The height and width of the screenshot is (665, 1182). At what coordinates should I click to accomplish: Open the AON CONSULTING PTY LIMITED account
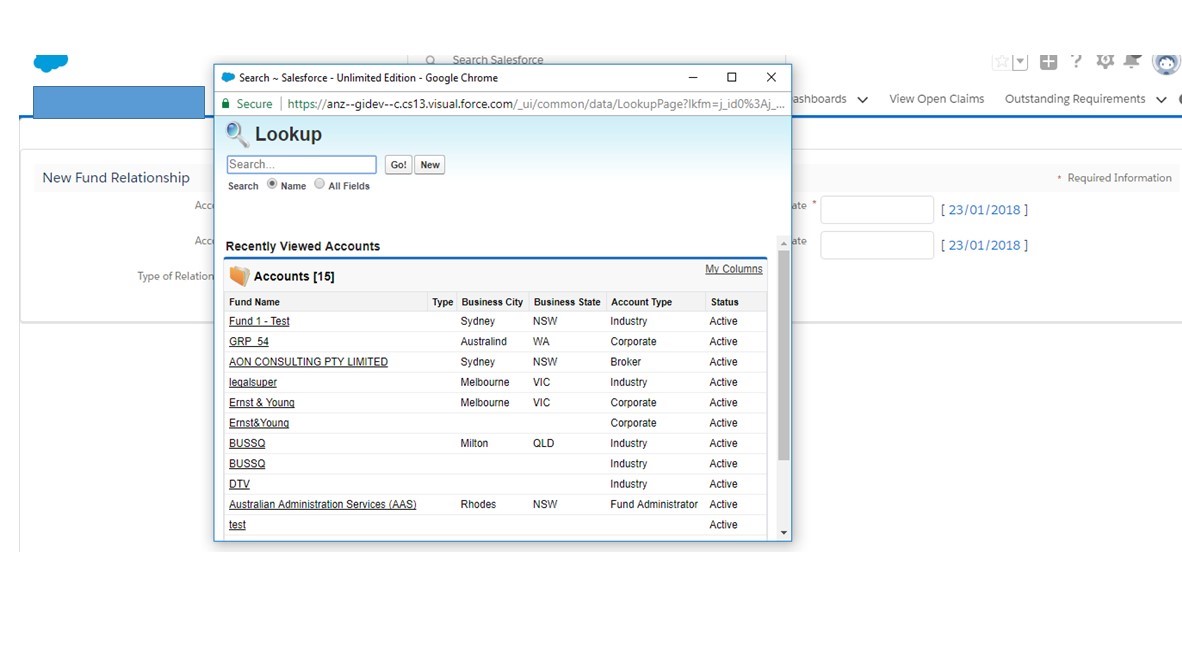tap(308, 362)
